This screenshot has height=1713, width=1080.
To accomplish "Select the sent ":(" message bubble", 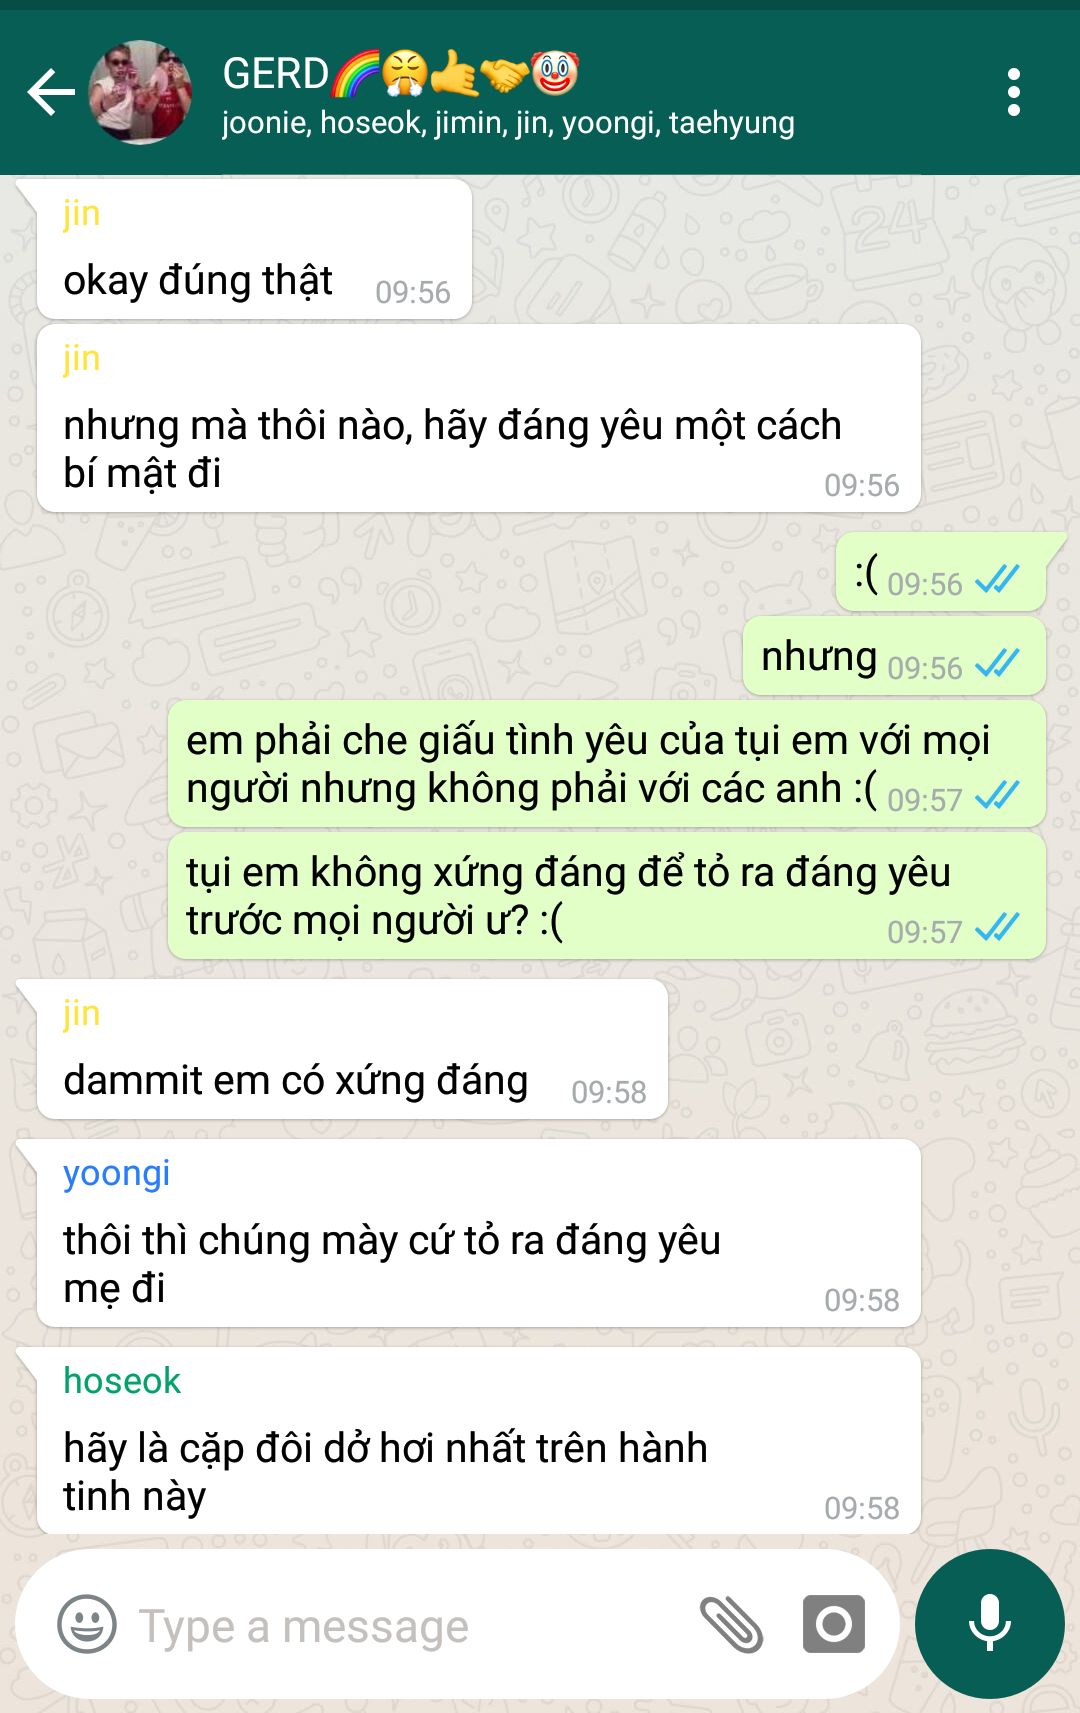I will click(940, 572).
